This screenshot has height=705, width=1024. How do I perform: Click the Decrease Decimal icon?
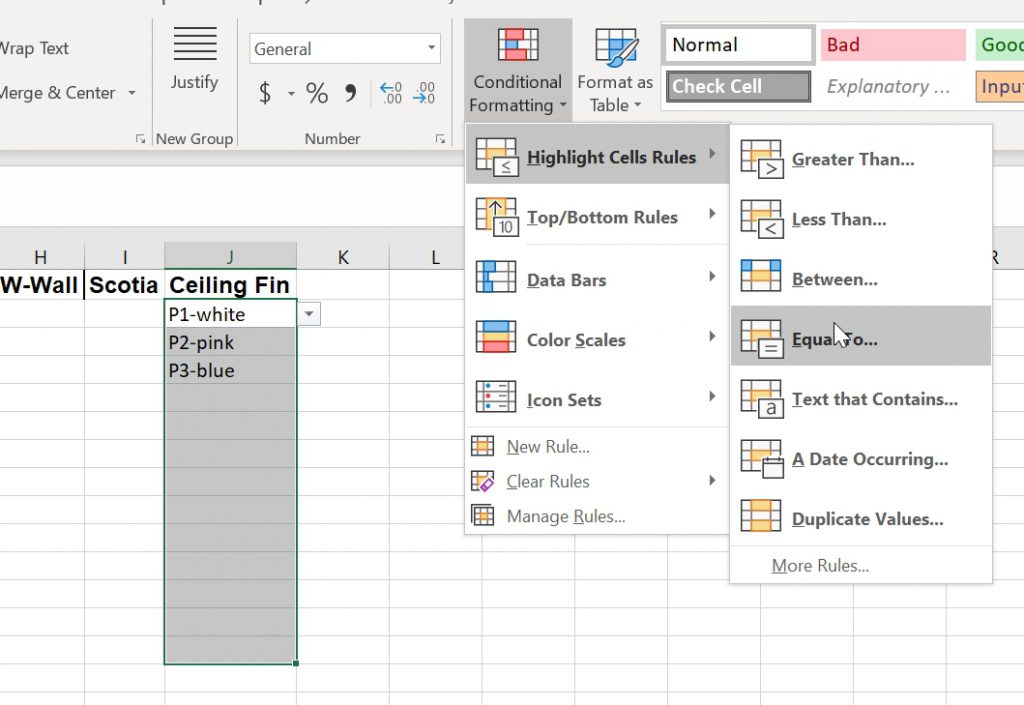pyautogui.click(x=424, y=94)
